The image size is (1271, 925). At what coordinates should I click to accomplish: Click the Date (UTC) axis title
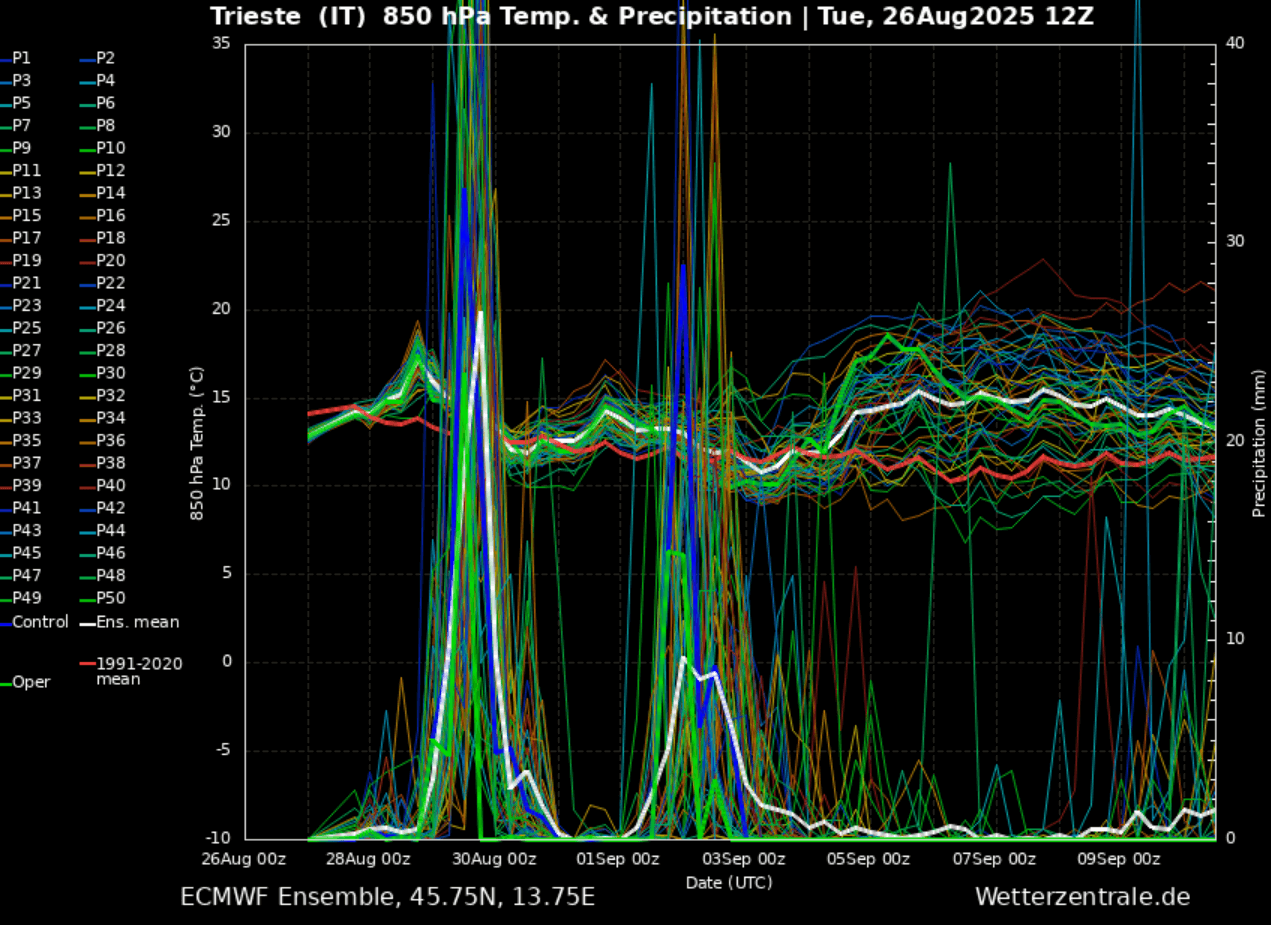tap(729, 883)
